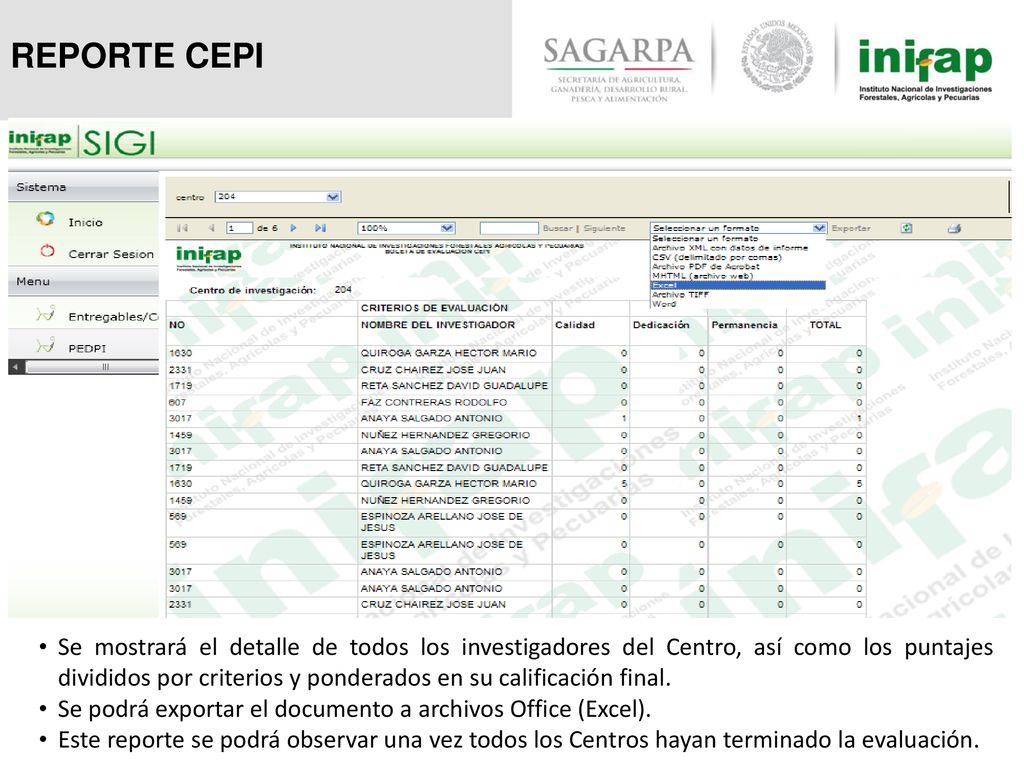Click CRITERIOS DE EVALUACIÓN heading

click(x=434, y=308)
